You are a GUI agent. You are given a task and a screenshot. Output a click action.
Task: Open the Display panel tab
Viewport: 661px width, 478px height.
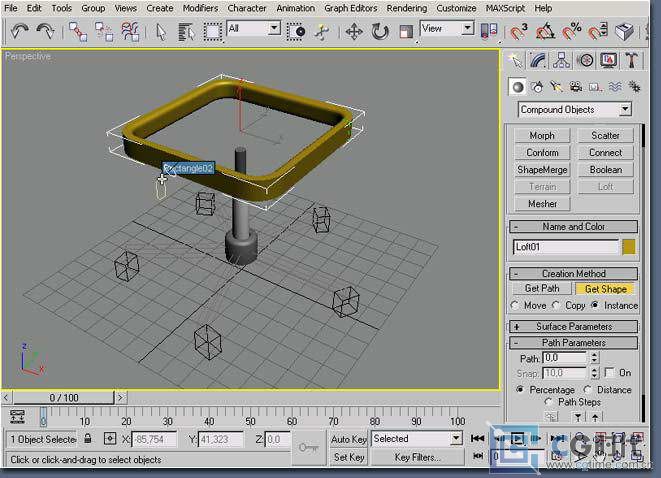(608, 61)
